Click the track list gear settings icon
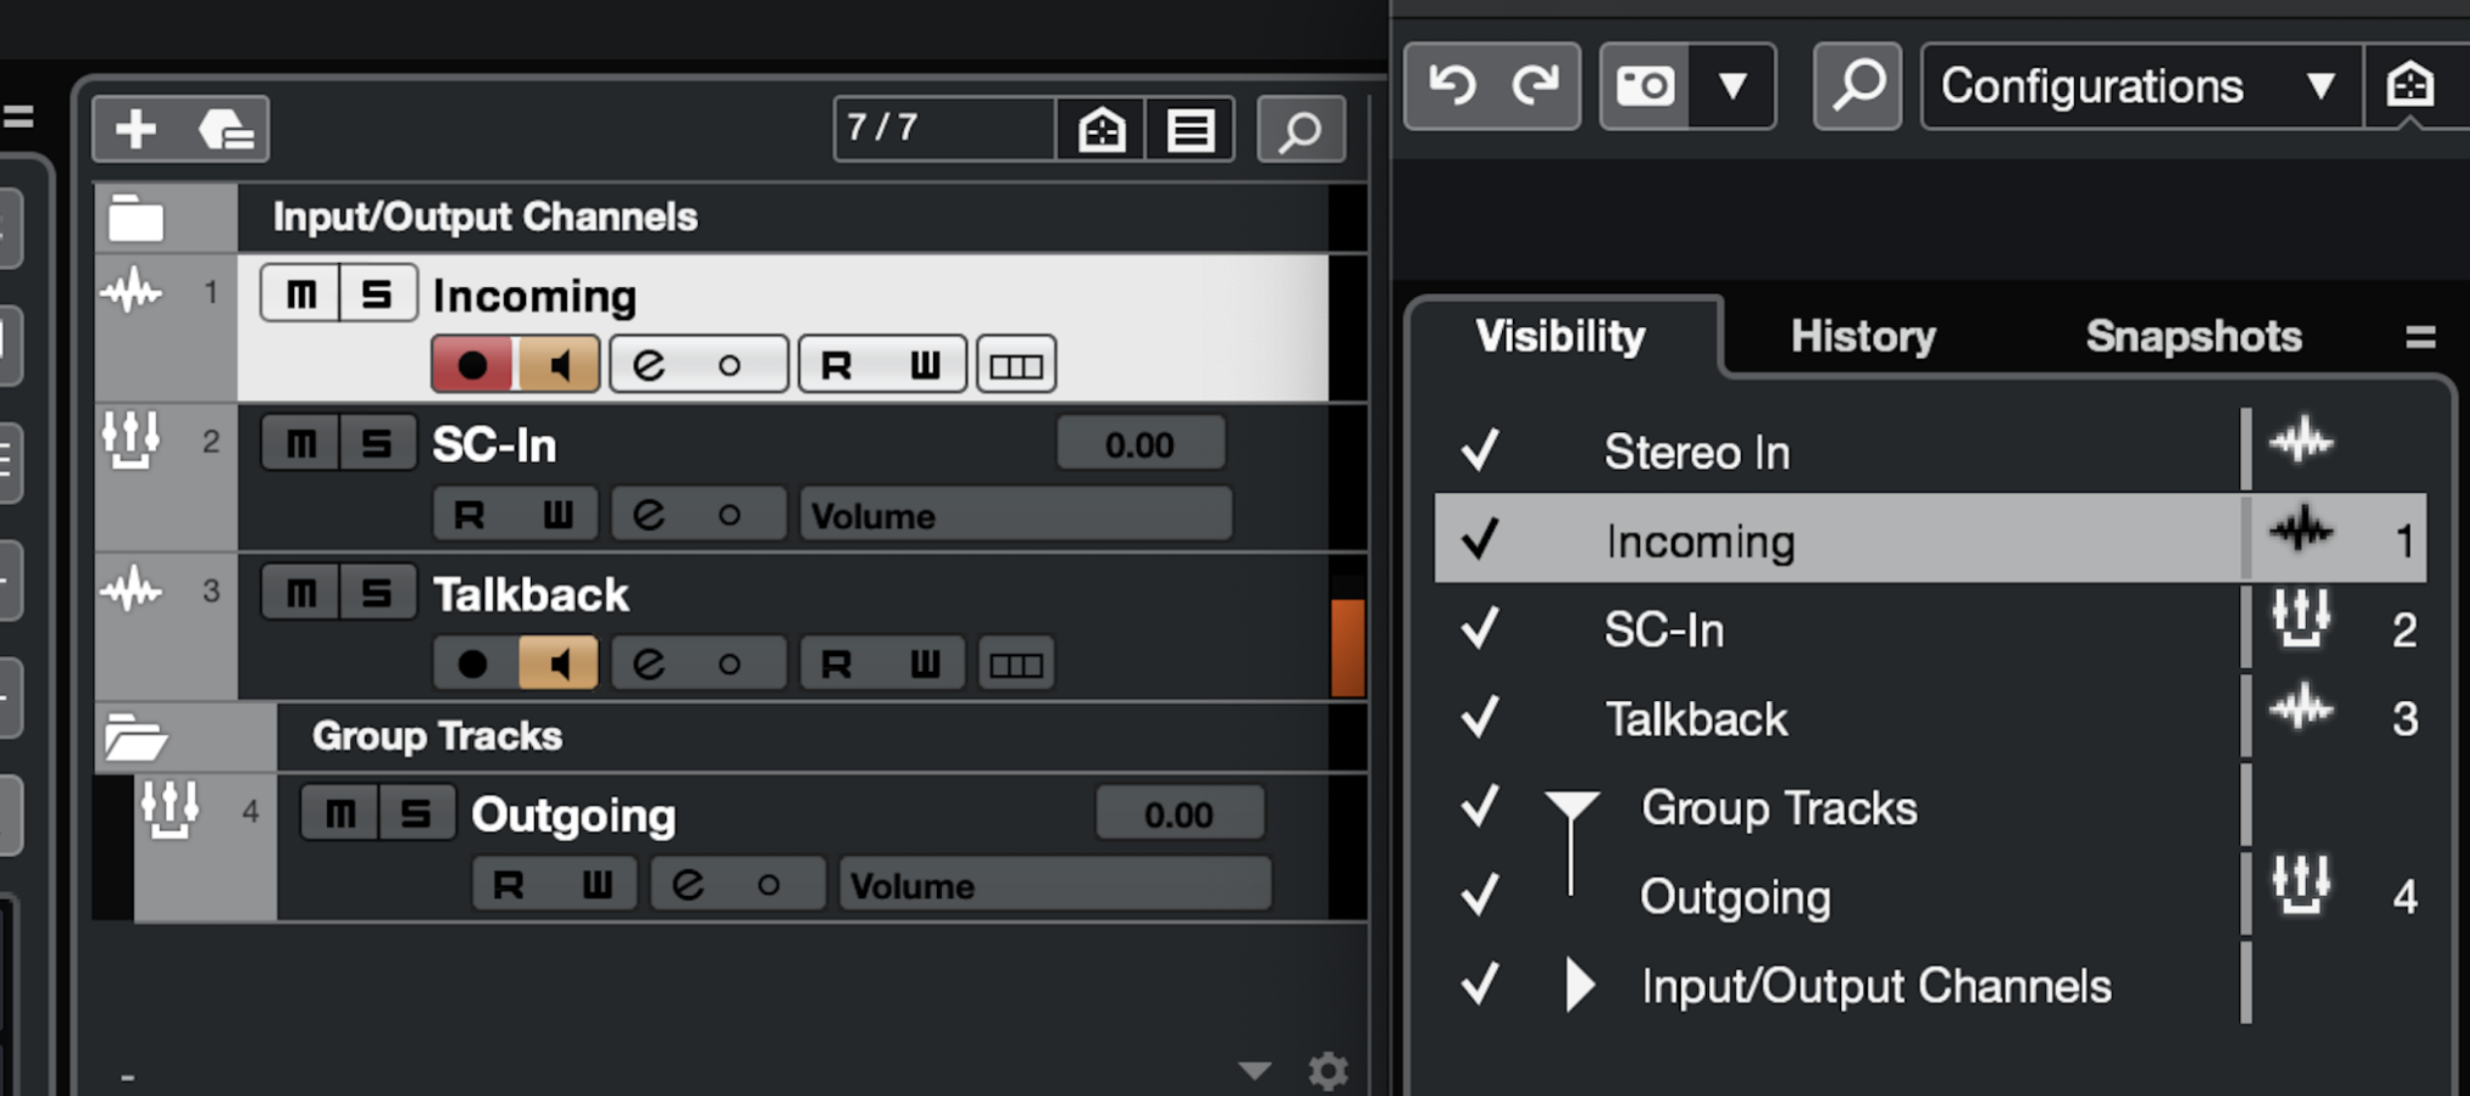The image size is (2470, 1096). tap(1328, 1071)
